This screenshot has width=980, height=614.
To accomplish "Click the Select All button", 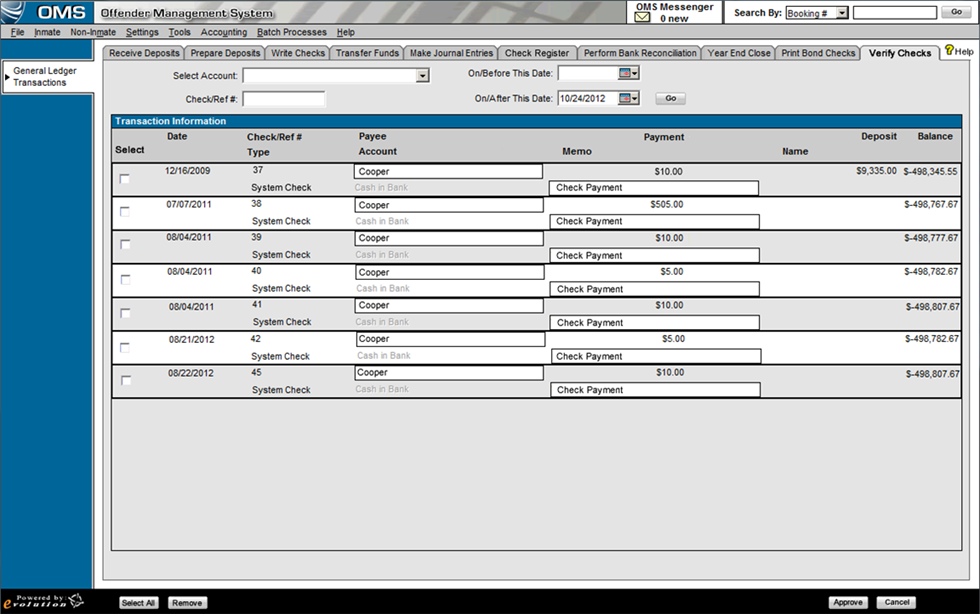I will tap(138, 603).
